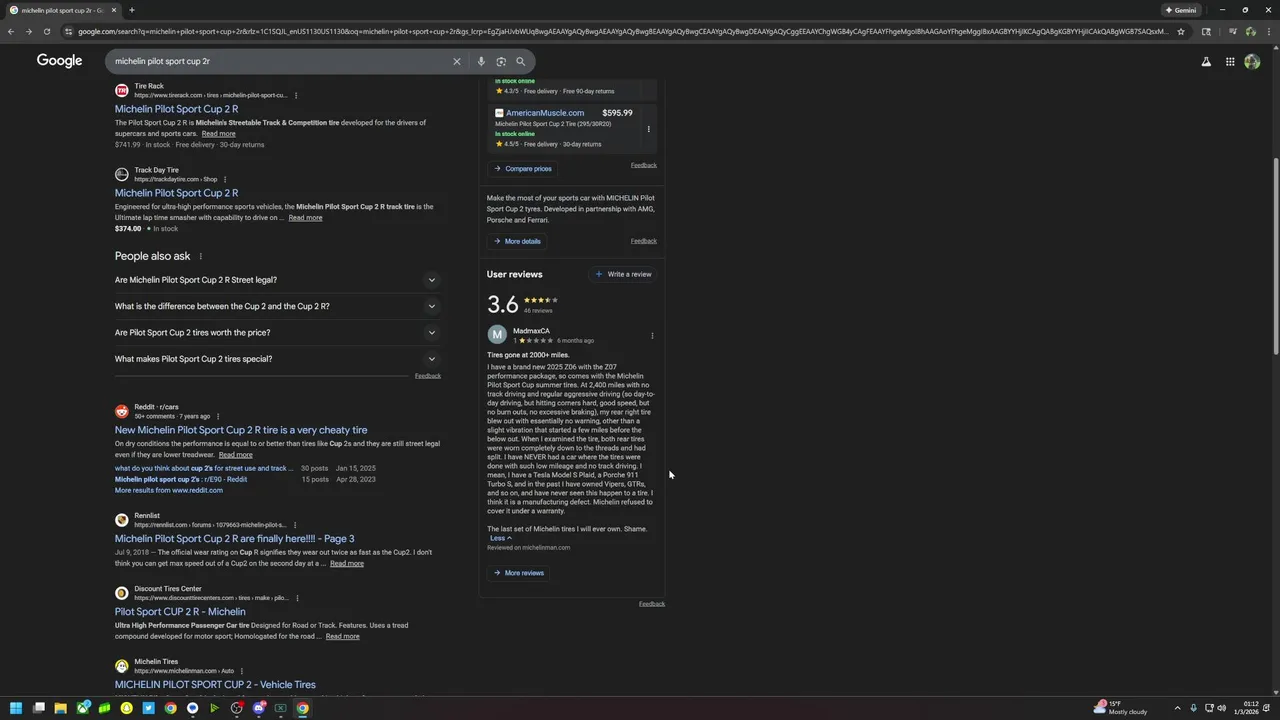Open the media controls toolbar icon
Image resolution: width=1280 pixels, height=720 pixels.
pos(1232,31)
